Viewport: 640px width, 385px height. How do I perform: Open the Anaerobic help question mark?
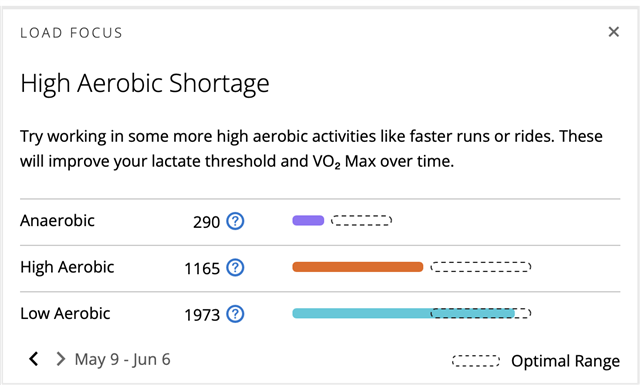(x=236, y=221)
